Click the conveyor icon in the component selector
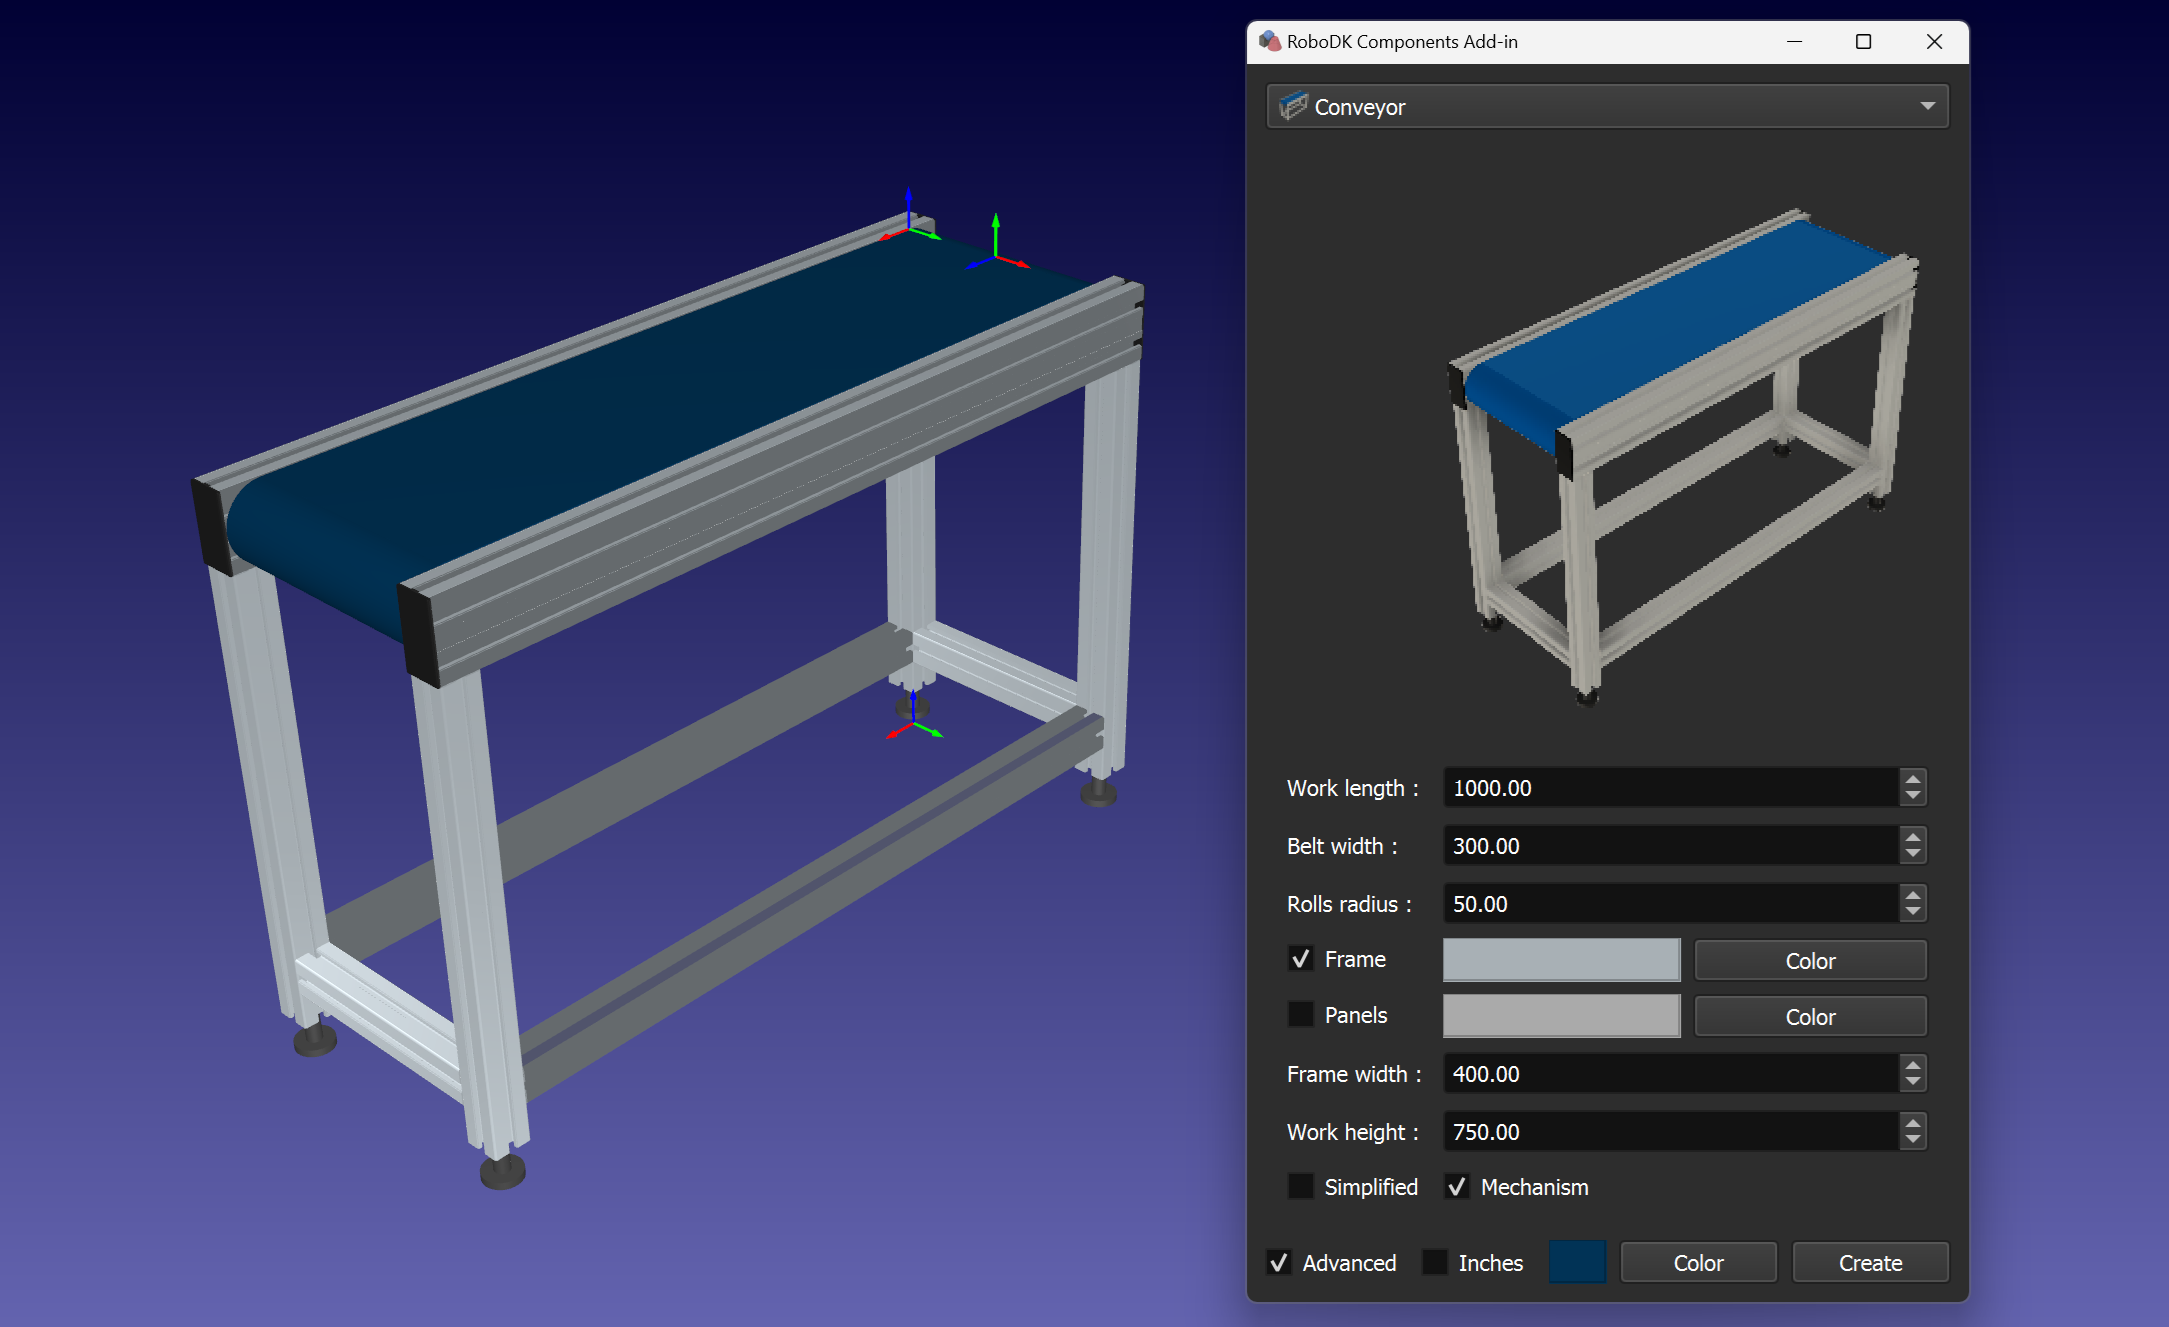The height and width of the screenshot is (1327, 2169). (x=1295, y=106)
